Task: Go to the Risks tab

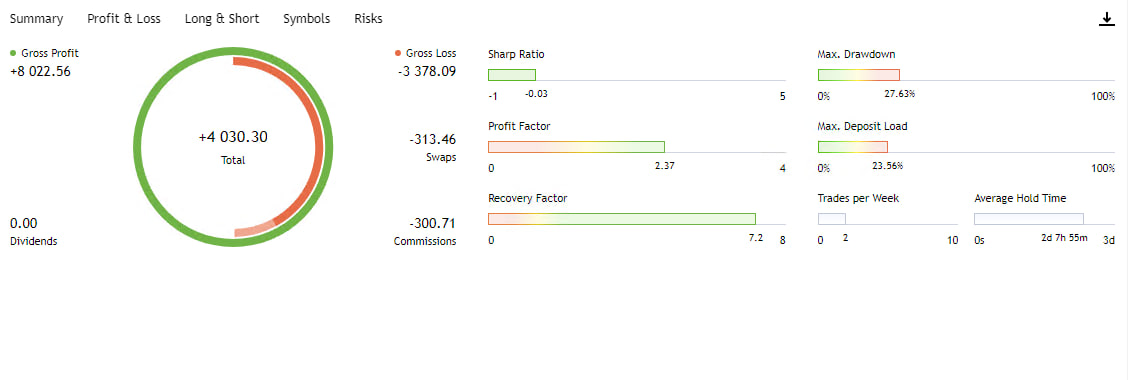Action: 368,19
